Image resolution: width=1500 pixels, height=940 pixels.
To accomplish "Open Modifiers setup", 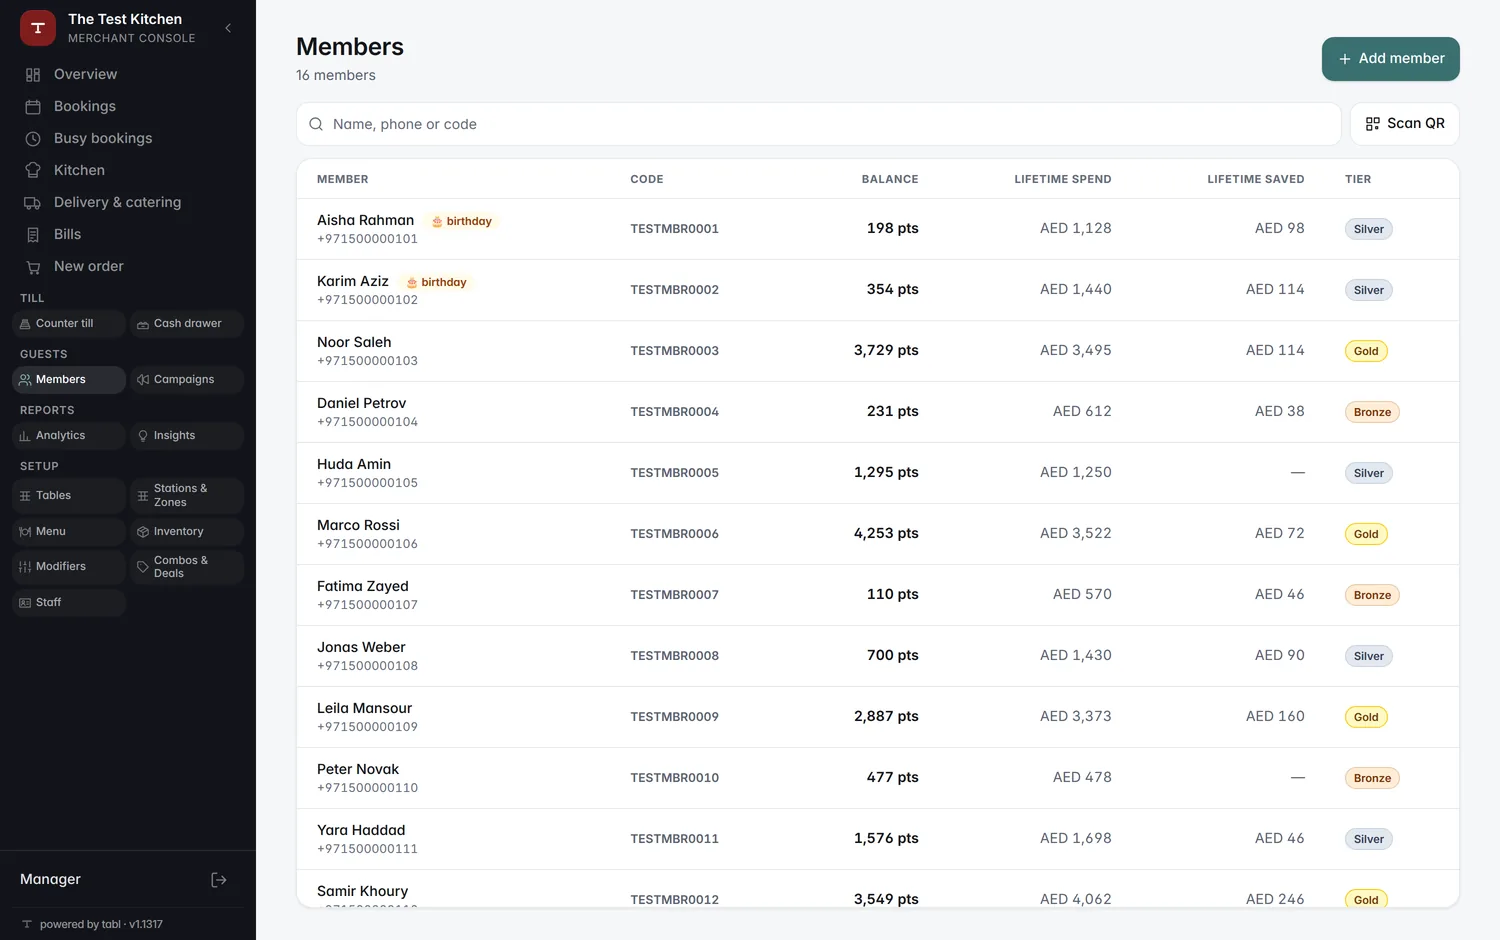I will [x=69, y=567].
